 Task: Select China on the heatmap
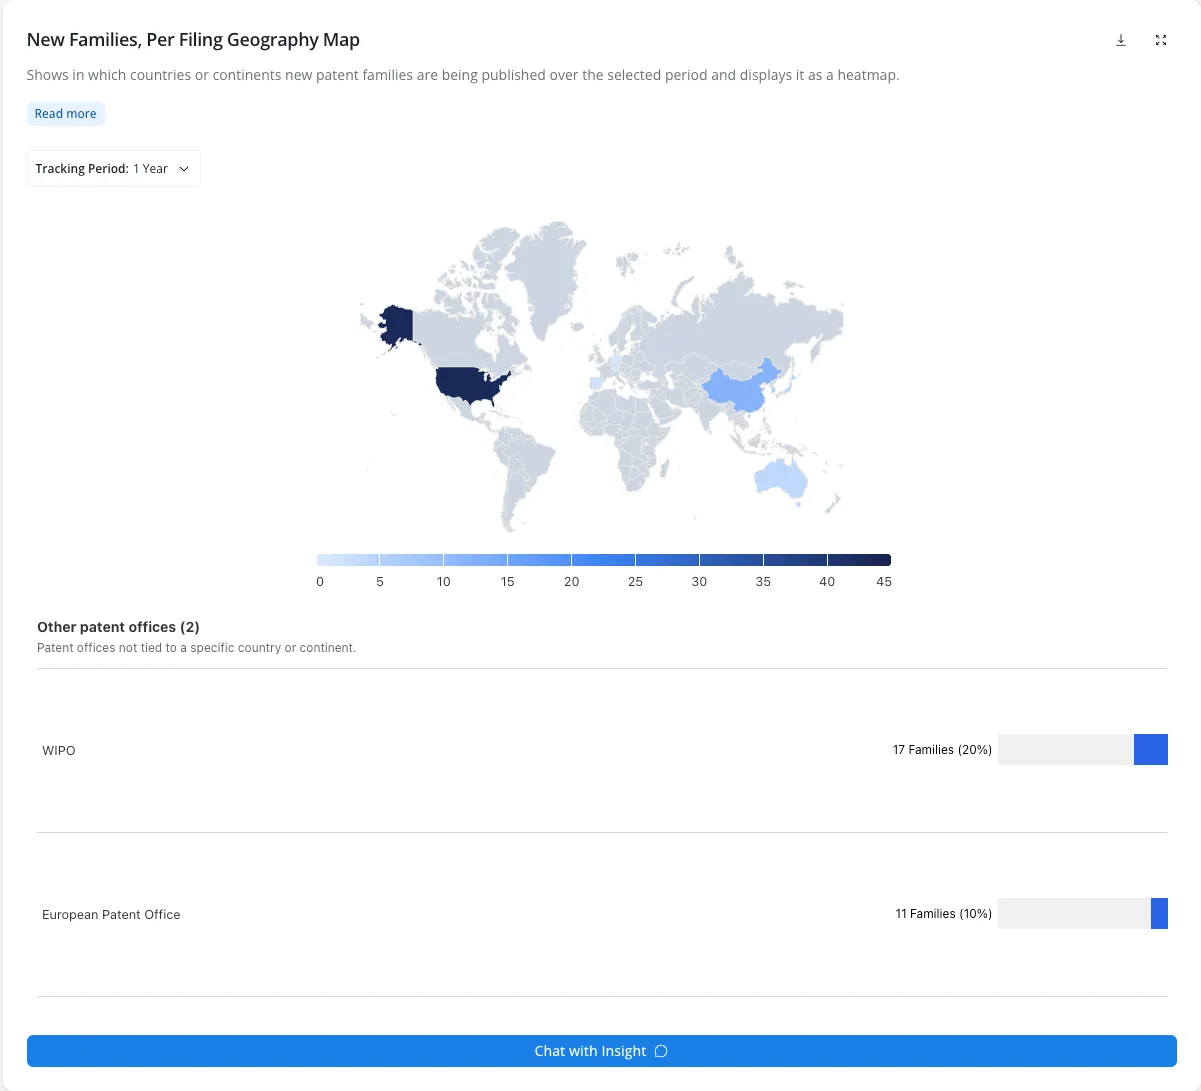pos(740,390)
